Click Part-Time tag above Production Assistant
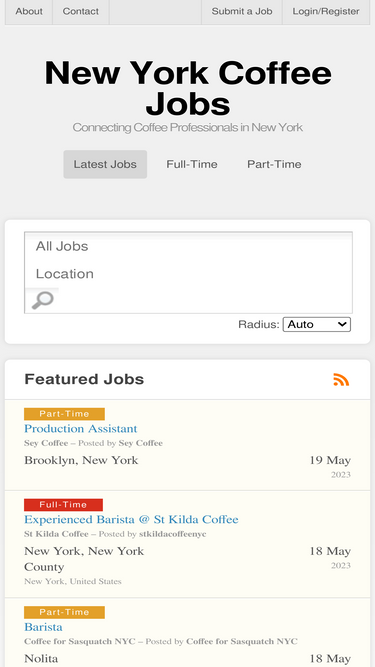 (x=64, y=414)
